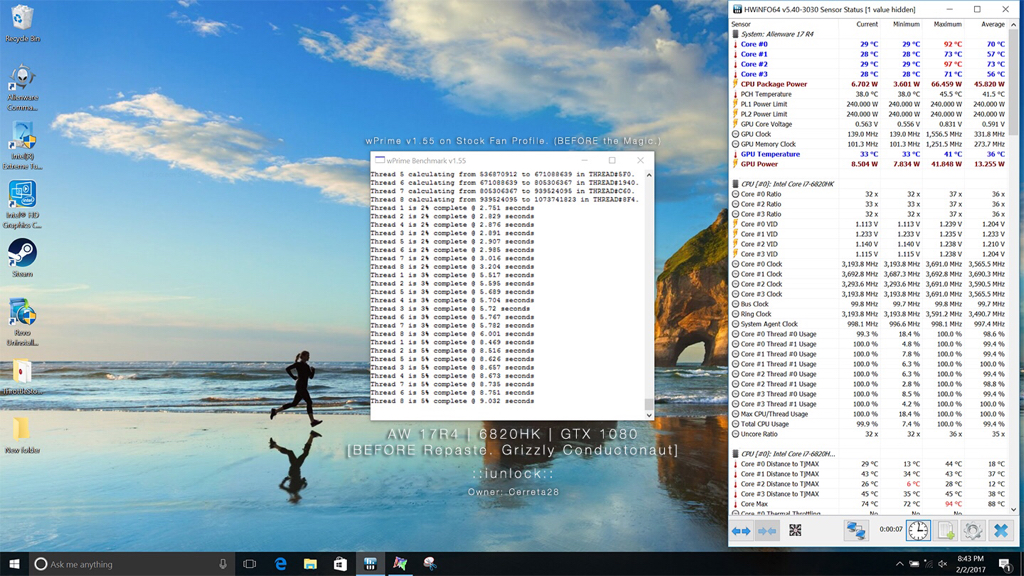
Task: Open HWiNFO sensor settings gear
Action: coord(972,530)
